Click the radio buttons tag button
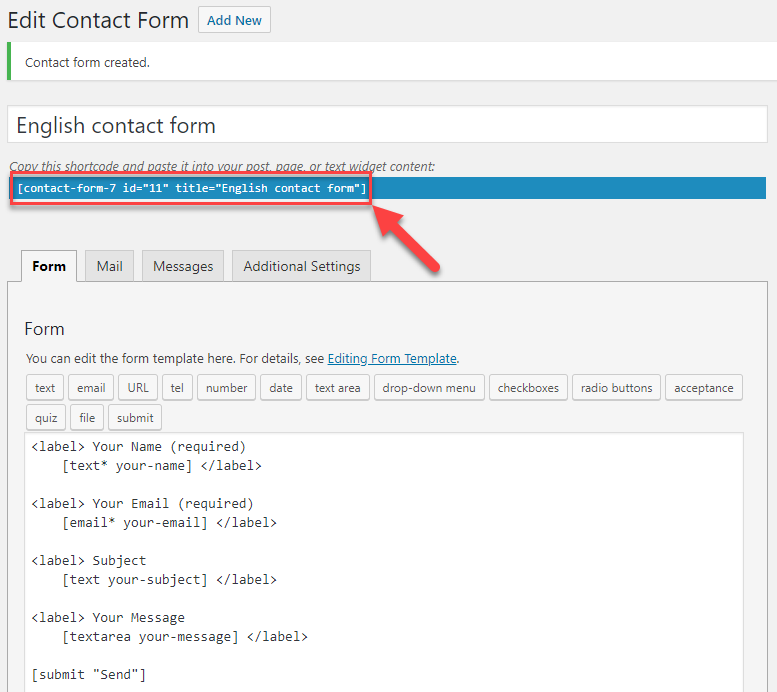Screen dimensions: 777x692 [616, 388]
